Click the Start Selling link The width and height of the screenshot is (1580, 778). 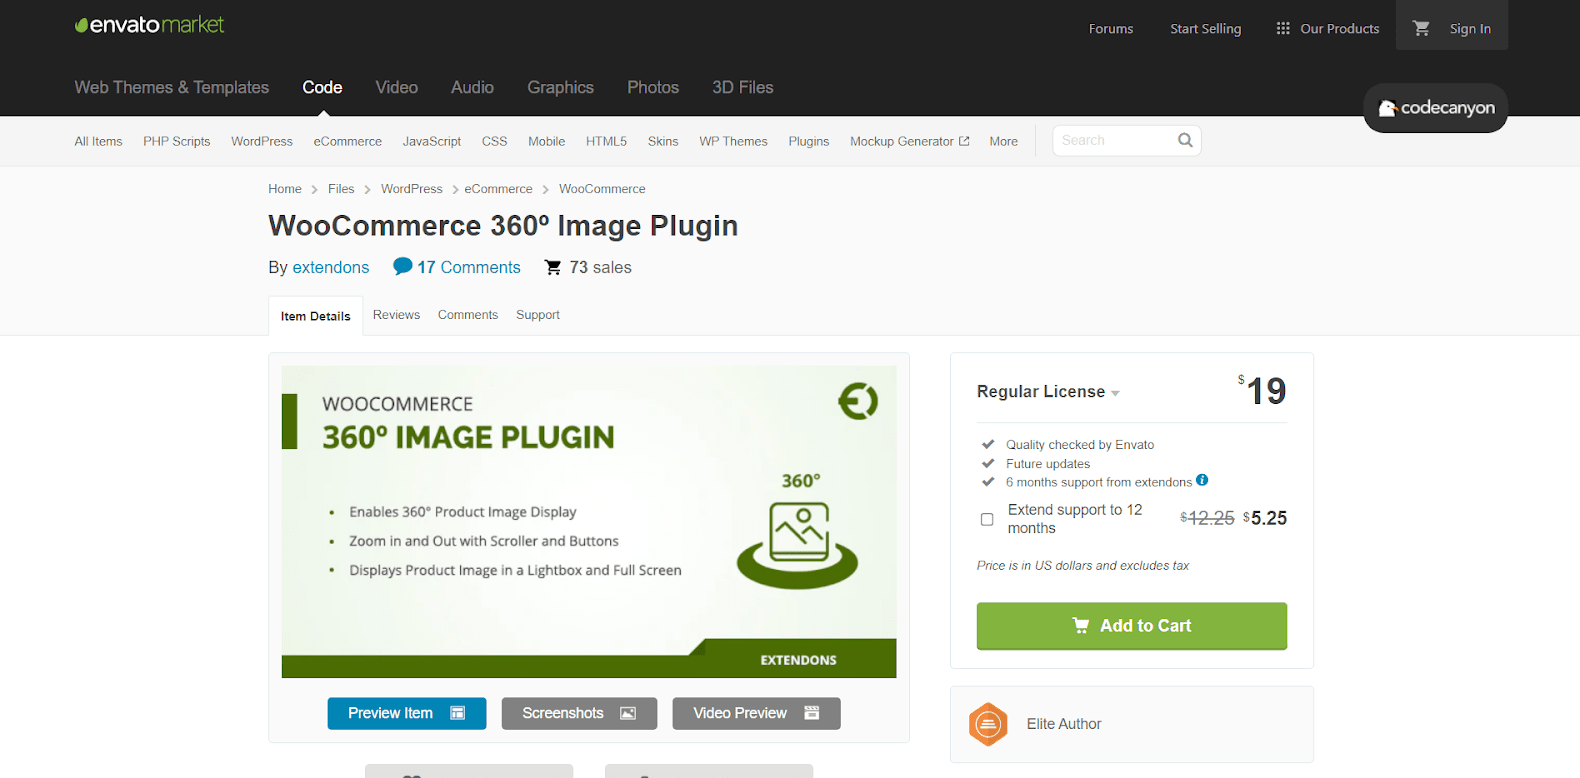tap(1206, 29)
